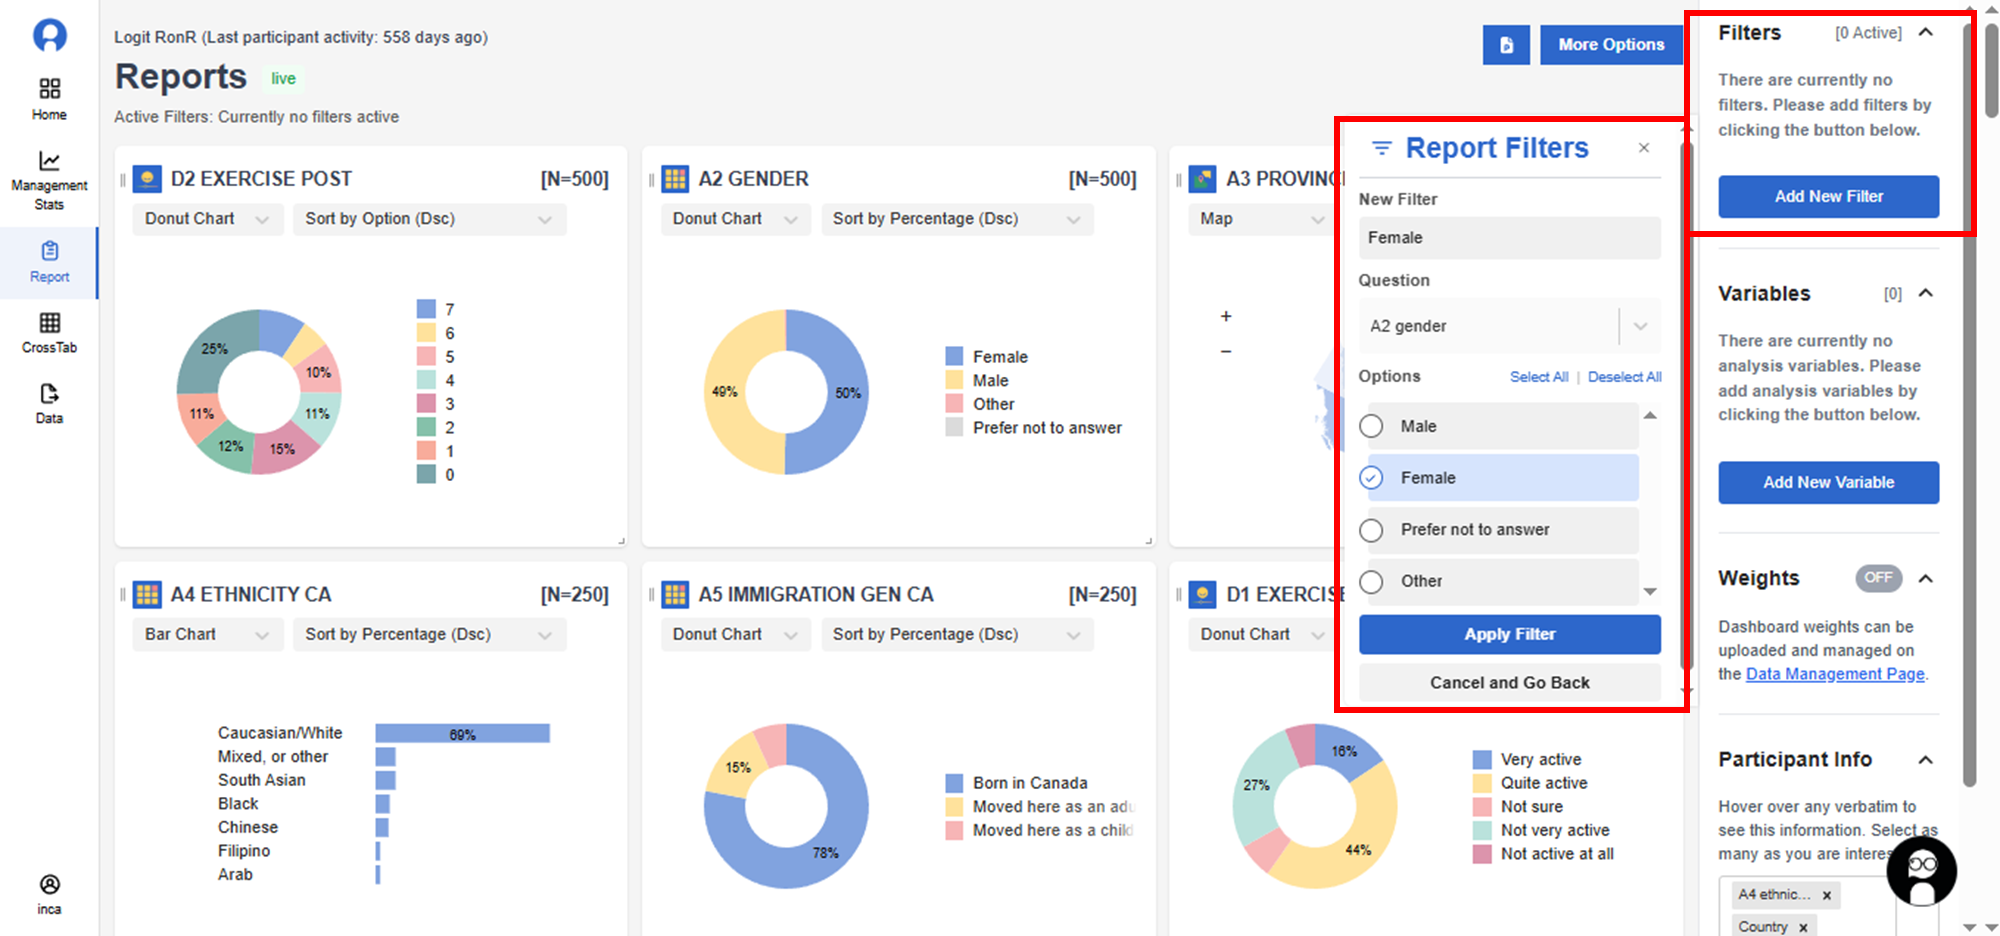Click the More Options menu button
The width and height of the screenshot is (2000, 936).
[1610, 45]
